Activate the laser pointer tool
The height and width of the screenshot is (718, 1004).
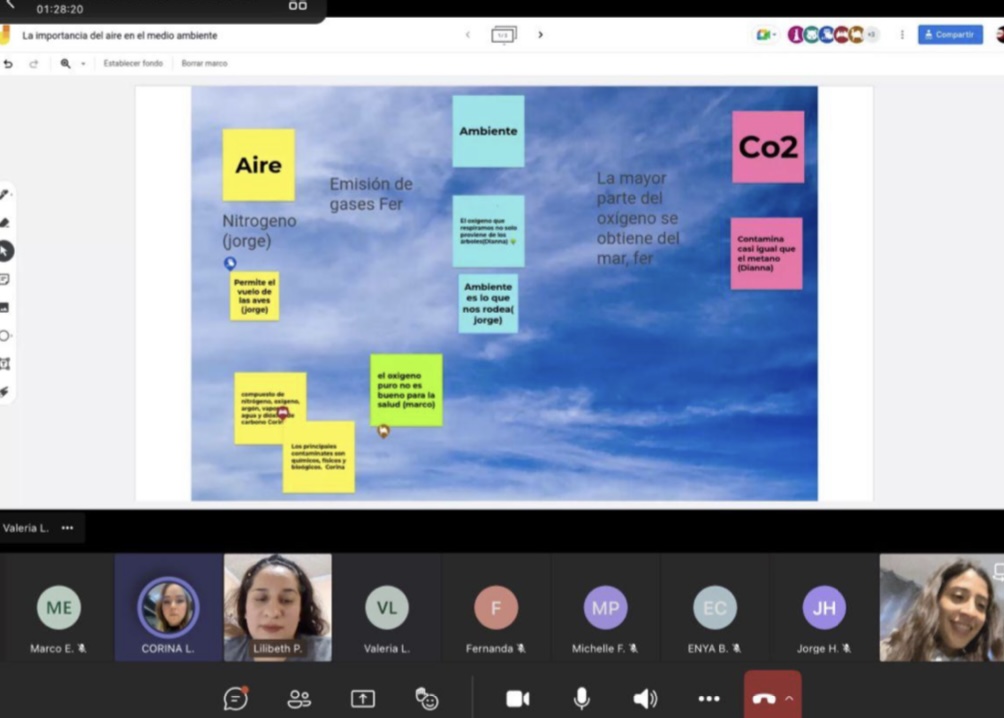(5, 392)
